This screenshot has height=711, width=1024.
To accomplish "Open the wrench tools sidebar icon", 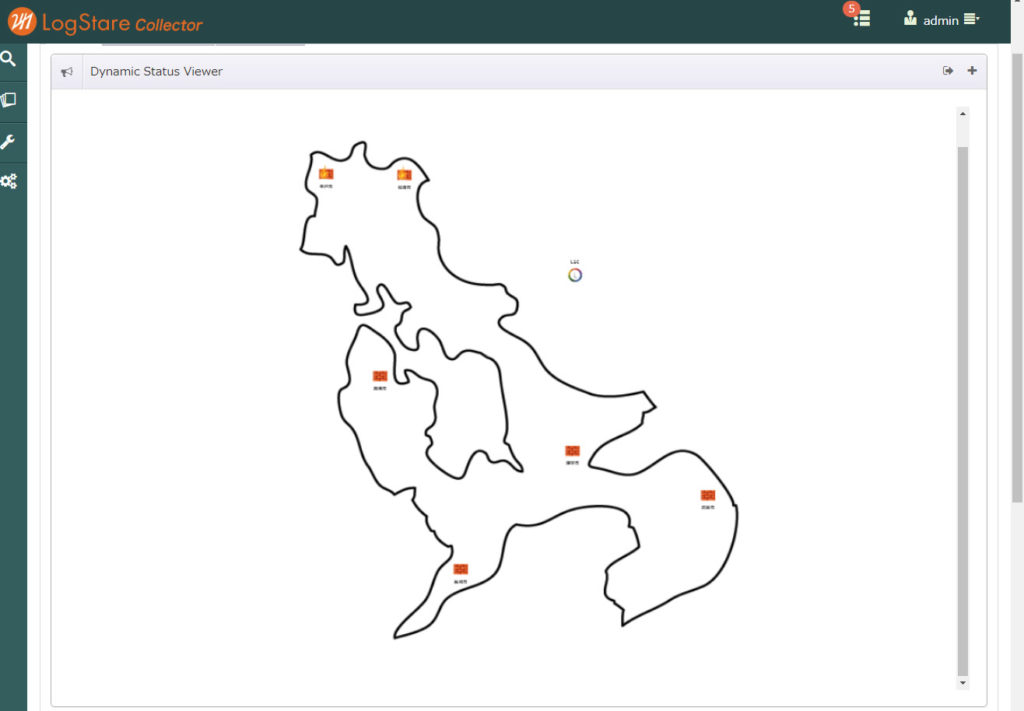I will tap(9, 141).
